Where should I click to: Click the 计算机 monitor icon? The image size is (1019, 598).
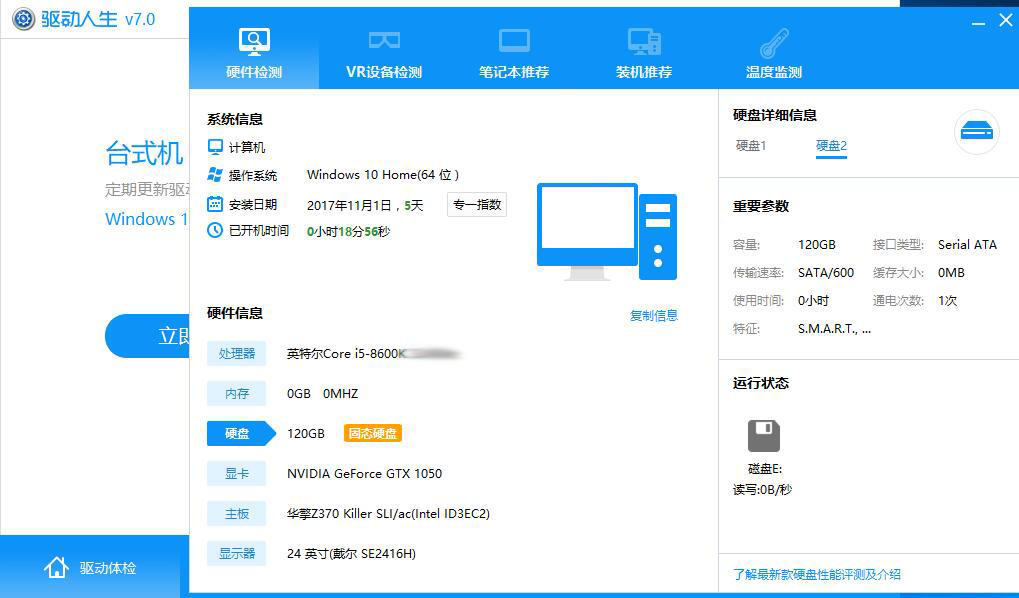point(214,146)
